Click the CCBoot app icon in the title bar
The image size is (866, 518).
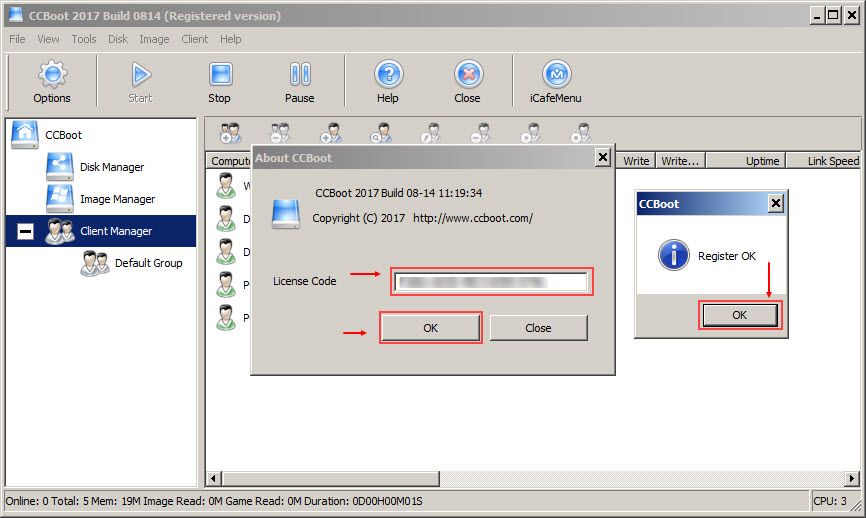click(16, 15)
